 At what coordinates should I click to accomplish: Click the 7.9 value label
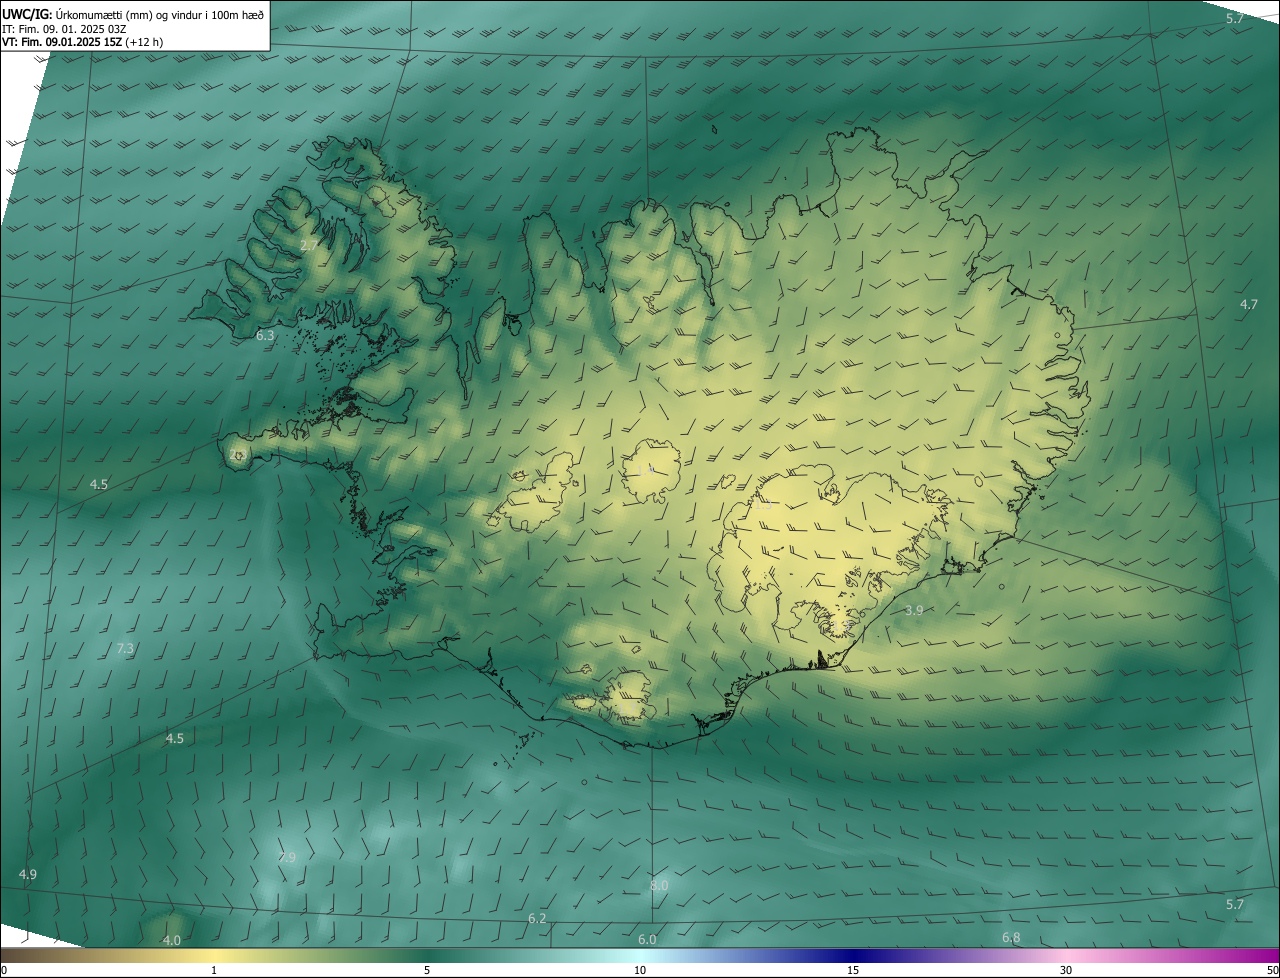[x=287, y=858]
